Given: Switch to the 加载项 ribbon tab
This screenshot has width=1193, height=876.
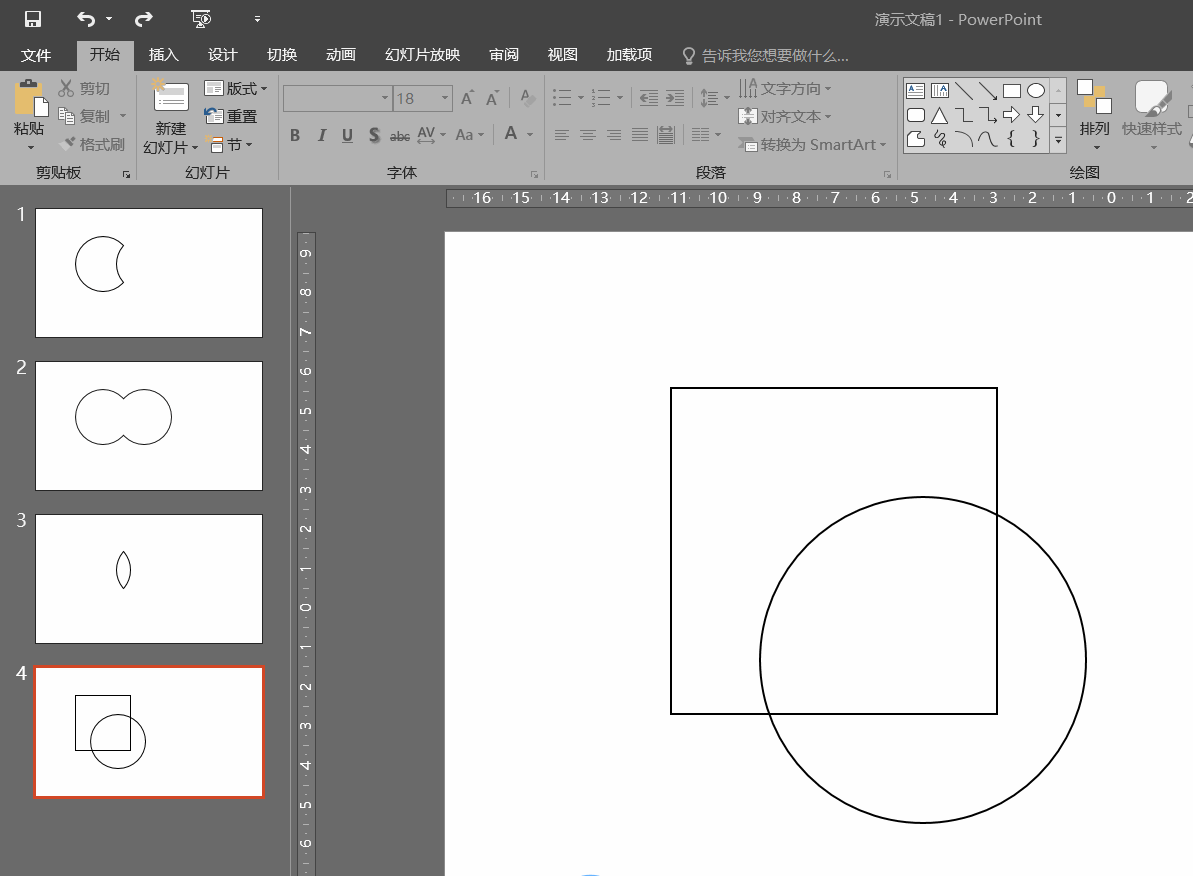Looking at the screenshot, I should tap(629, 55).
